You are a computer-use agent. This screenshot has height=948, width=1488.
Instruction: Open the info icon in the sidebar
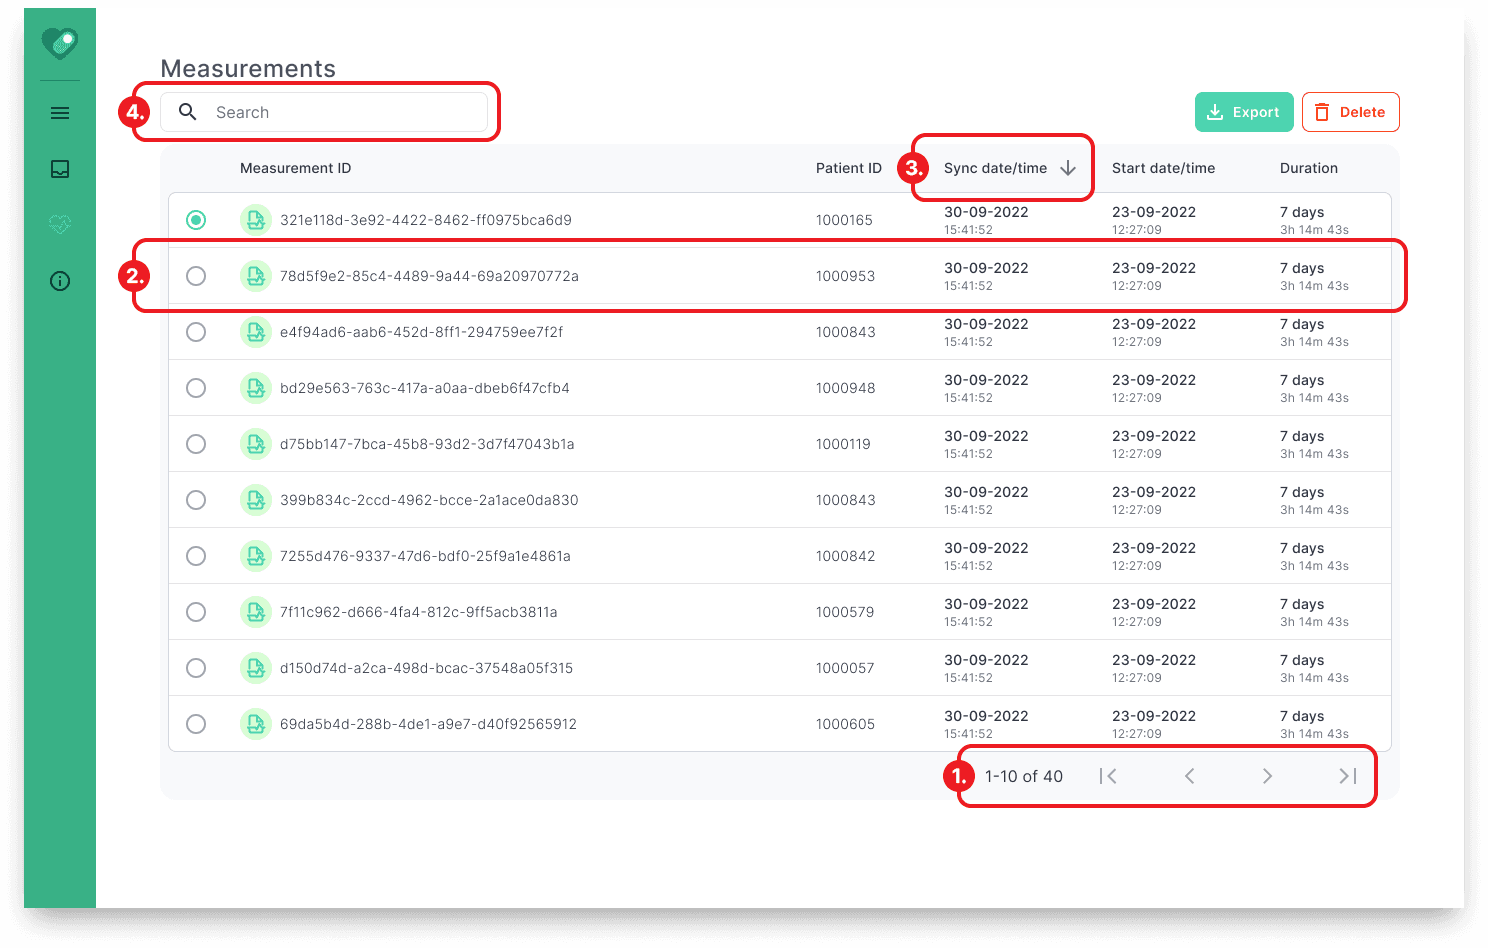[60, 281]
